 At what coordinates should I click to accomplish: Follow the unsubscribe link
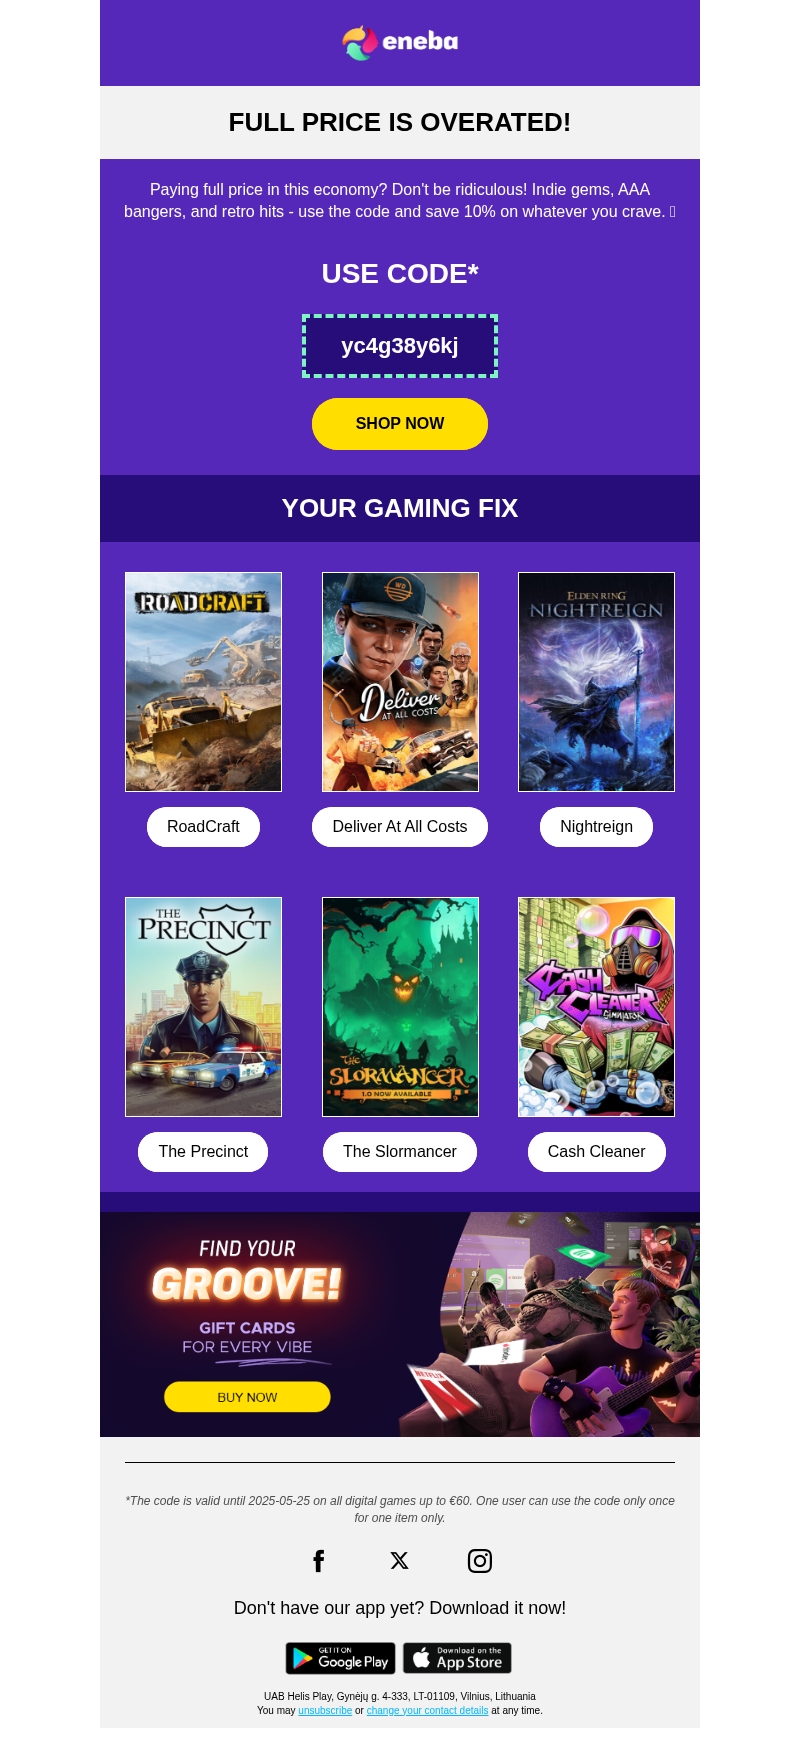tap(325, 1711)
